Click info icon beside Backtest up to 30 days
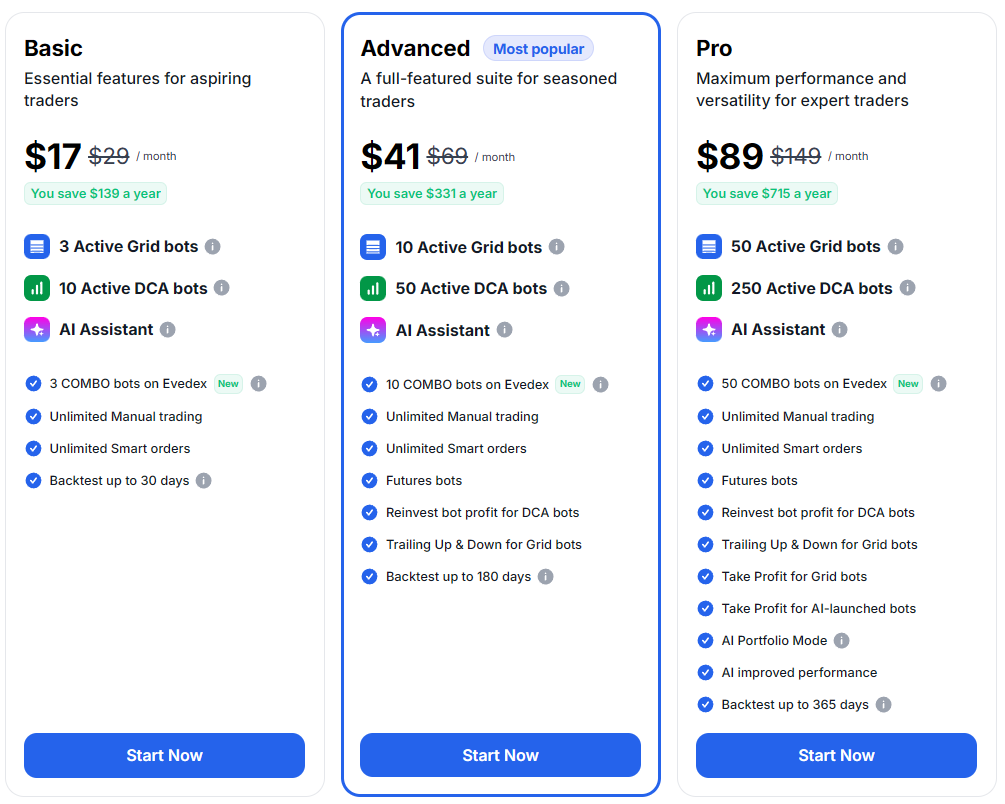This screenshot has width=1005, height=804. (204, 481)
